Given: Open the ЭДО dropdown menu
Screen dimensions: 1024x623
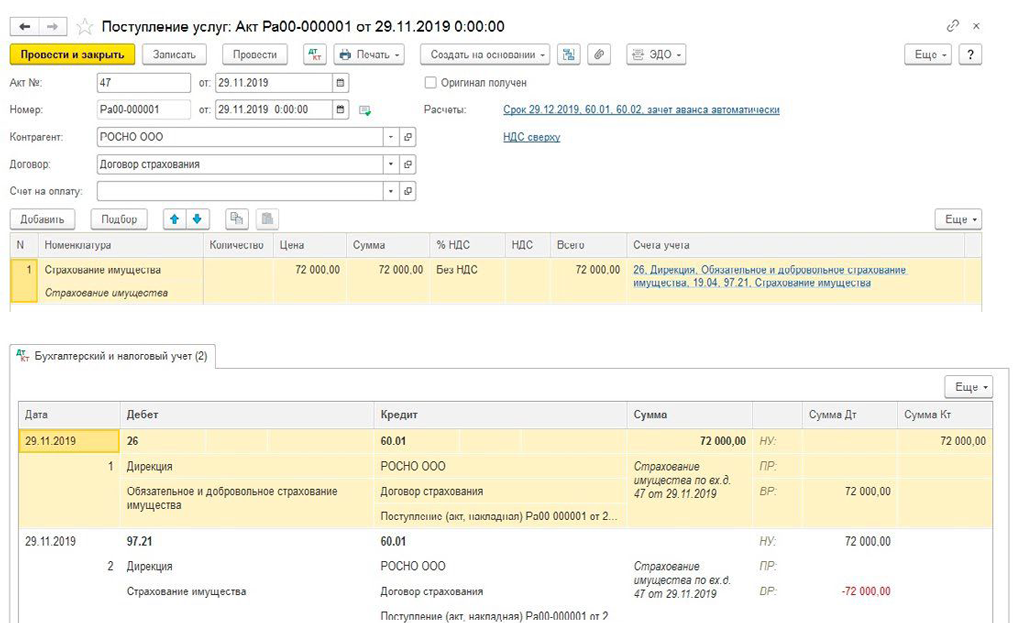Looking at the screenshot, I should [656, 55].
